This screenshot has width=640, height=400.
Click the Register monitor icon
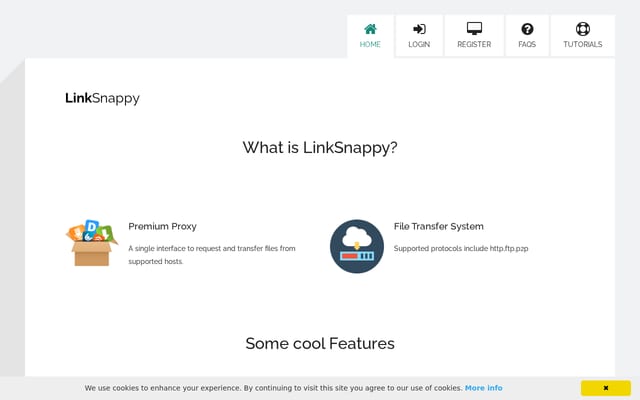point(474,29)
